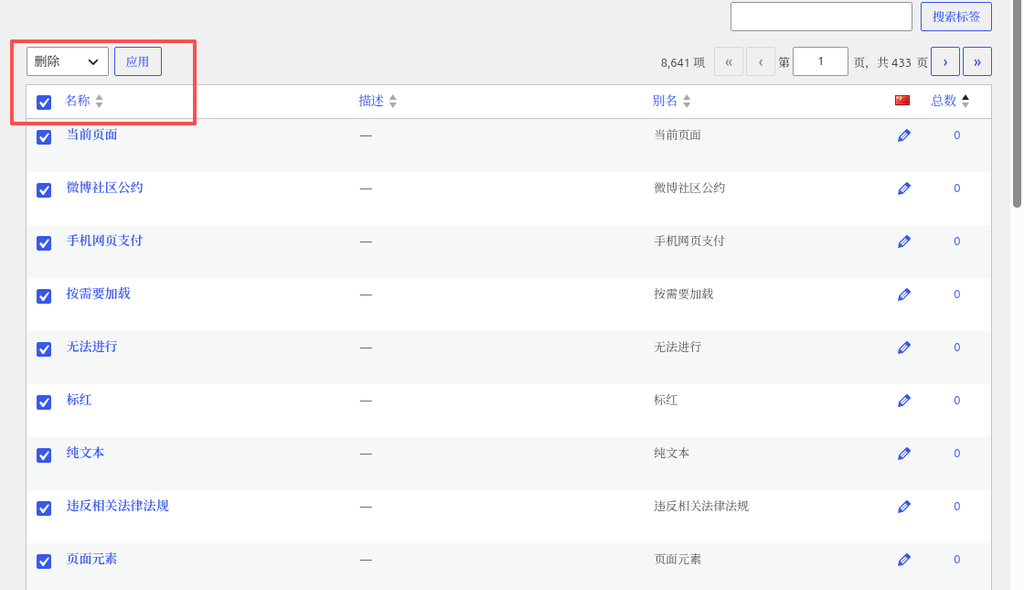Open the 手机网页支付 tag link

pos(104,240)
